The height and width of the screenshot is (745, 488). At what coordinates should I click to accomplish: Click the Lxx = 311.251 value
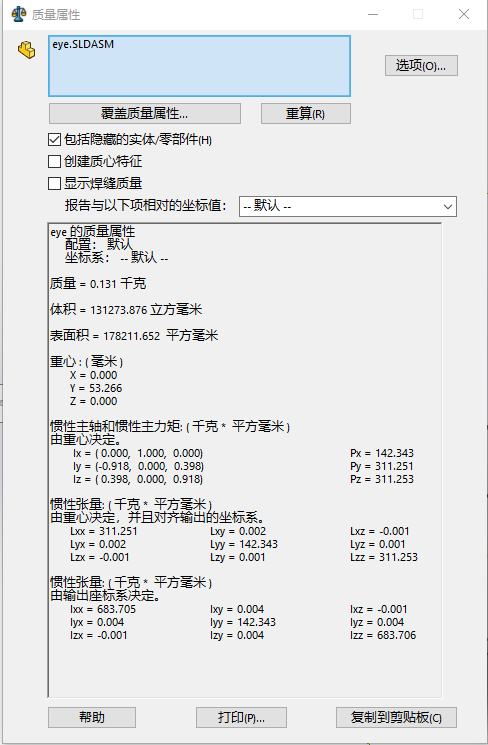click(x=104, y=531)
